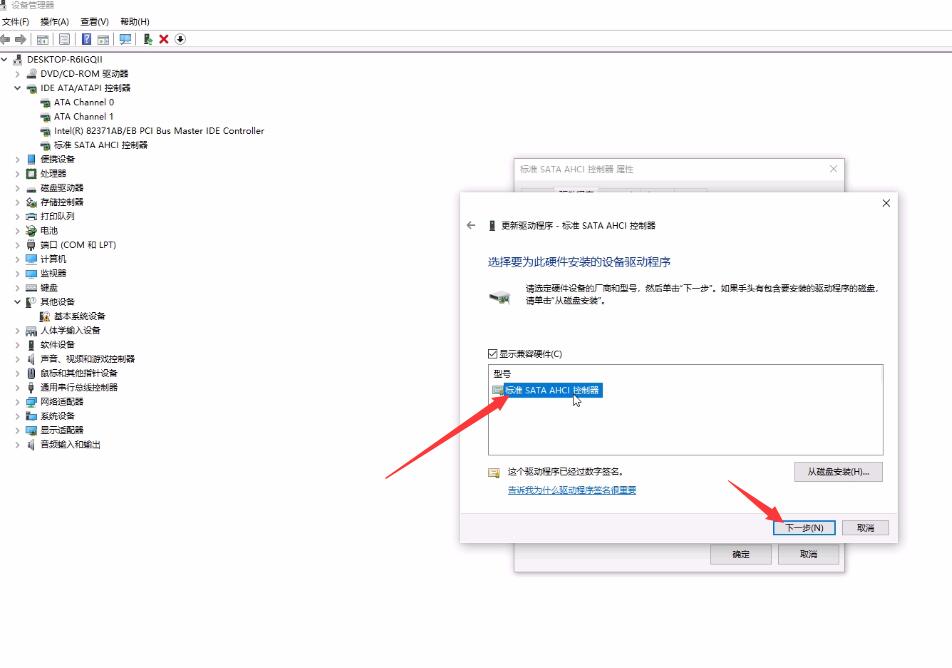Expand the 磁盘驱动器 node
This screenshot has height=668, width=952.
[x=18, y=188]
